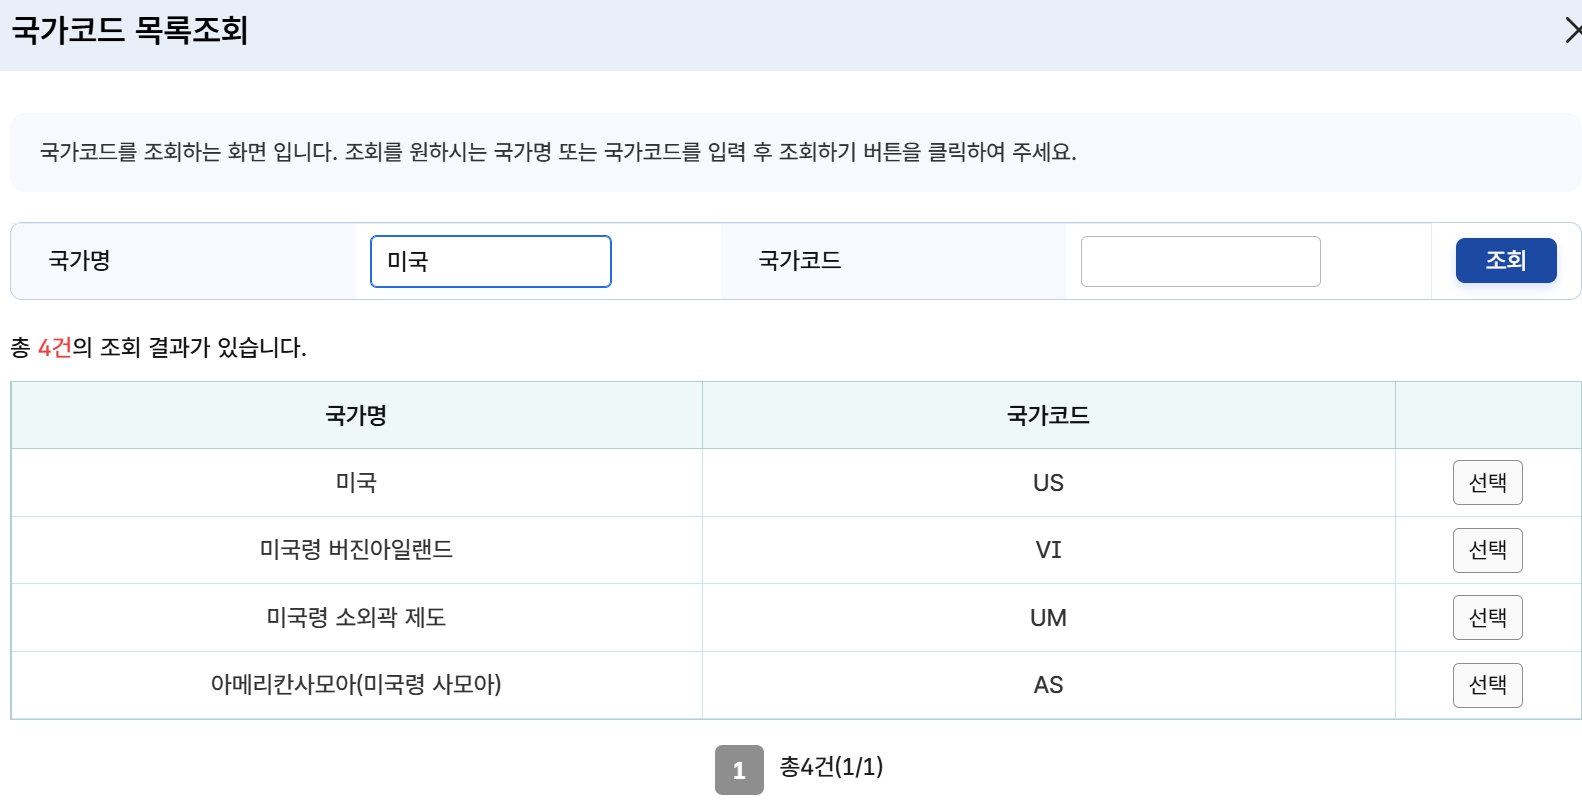Click the 국가명 search input showing 미국
Image resolution: width=1582 pixels, height=812 pixels.
pyautogui.click(x=490, y=261)
